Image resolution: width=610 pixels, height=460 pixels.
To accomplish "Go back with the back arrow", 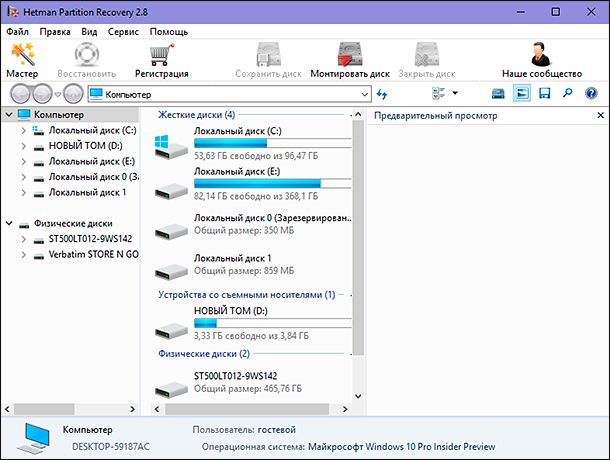I will [20, 94].
